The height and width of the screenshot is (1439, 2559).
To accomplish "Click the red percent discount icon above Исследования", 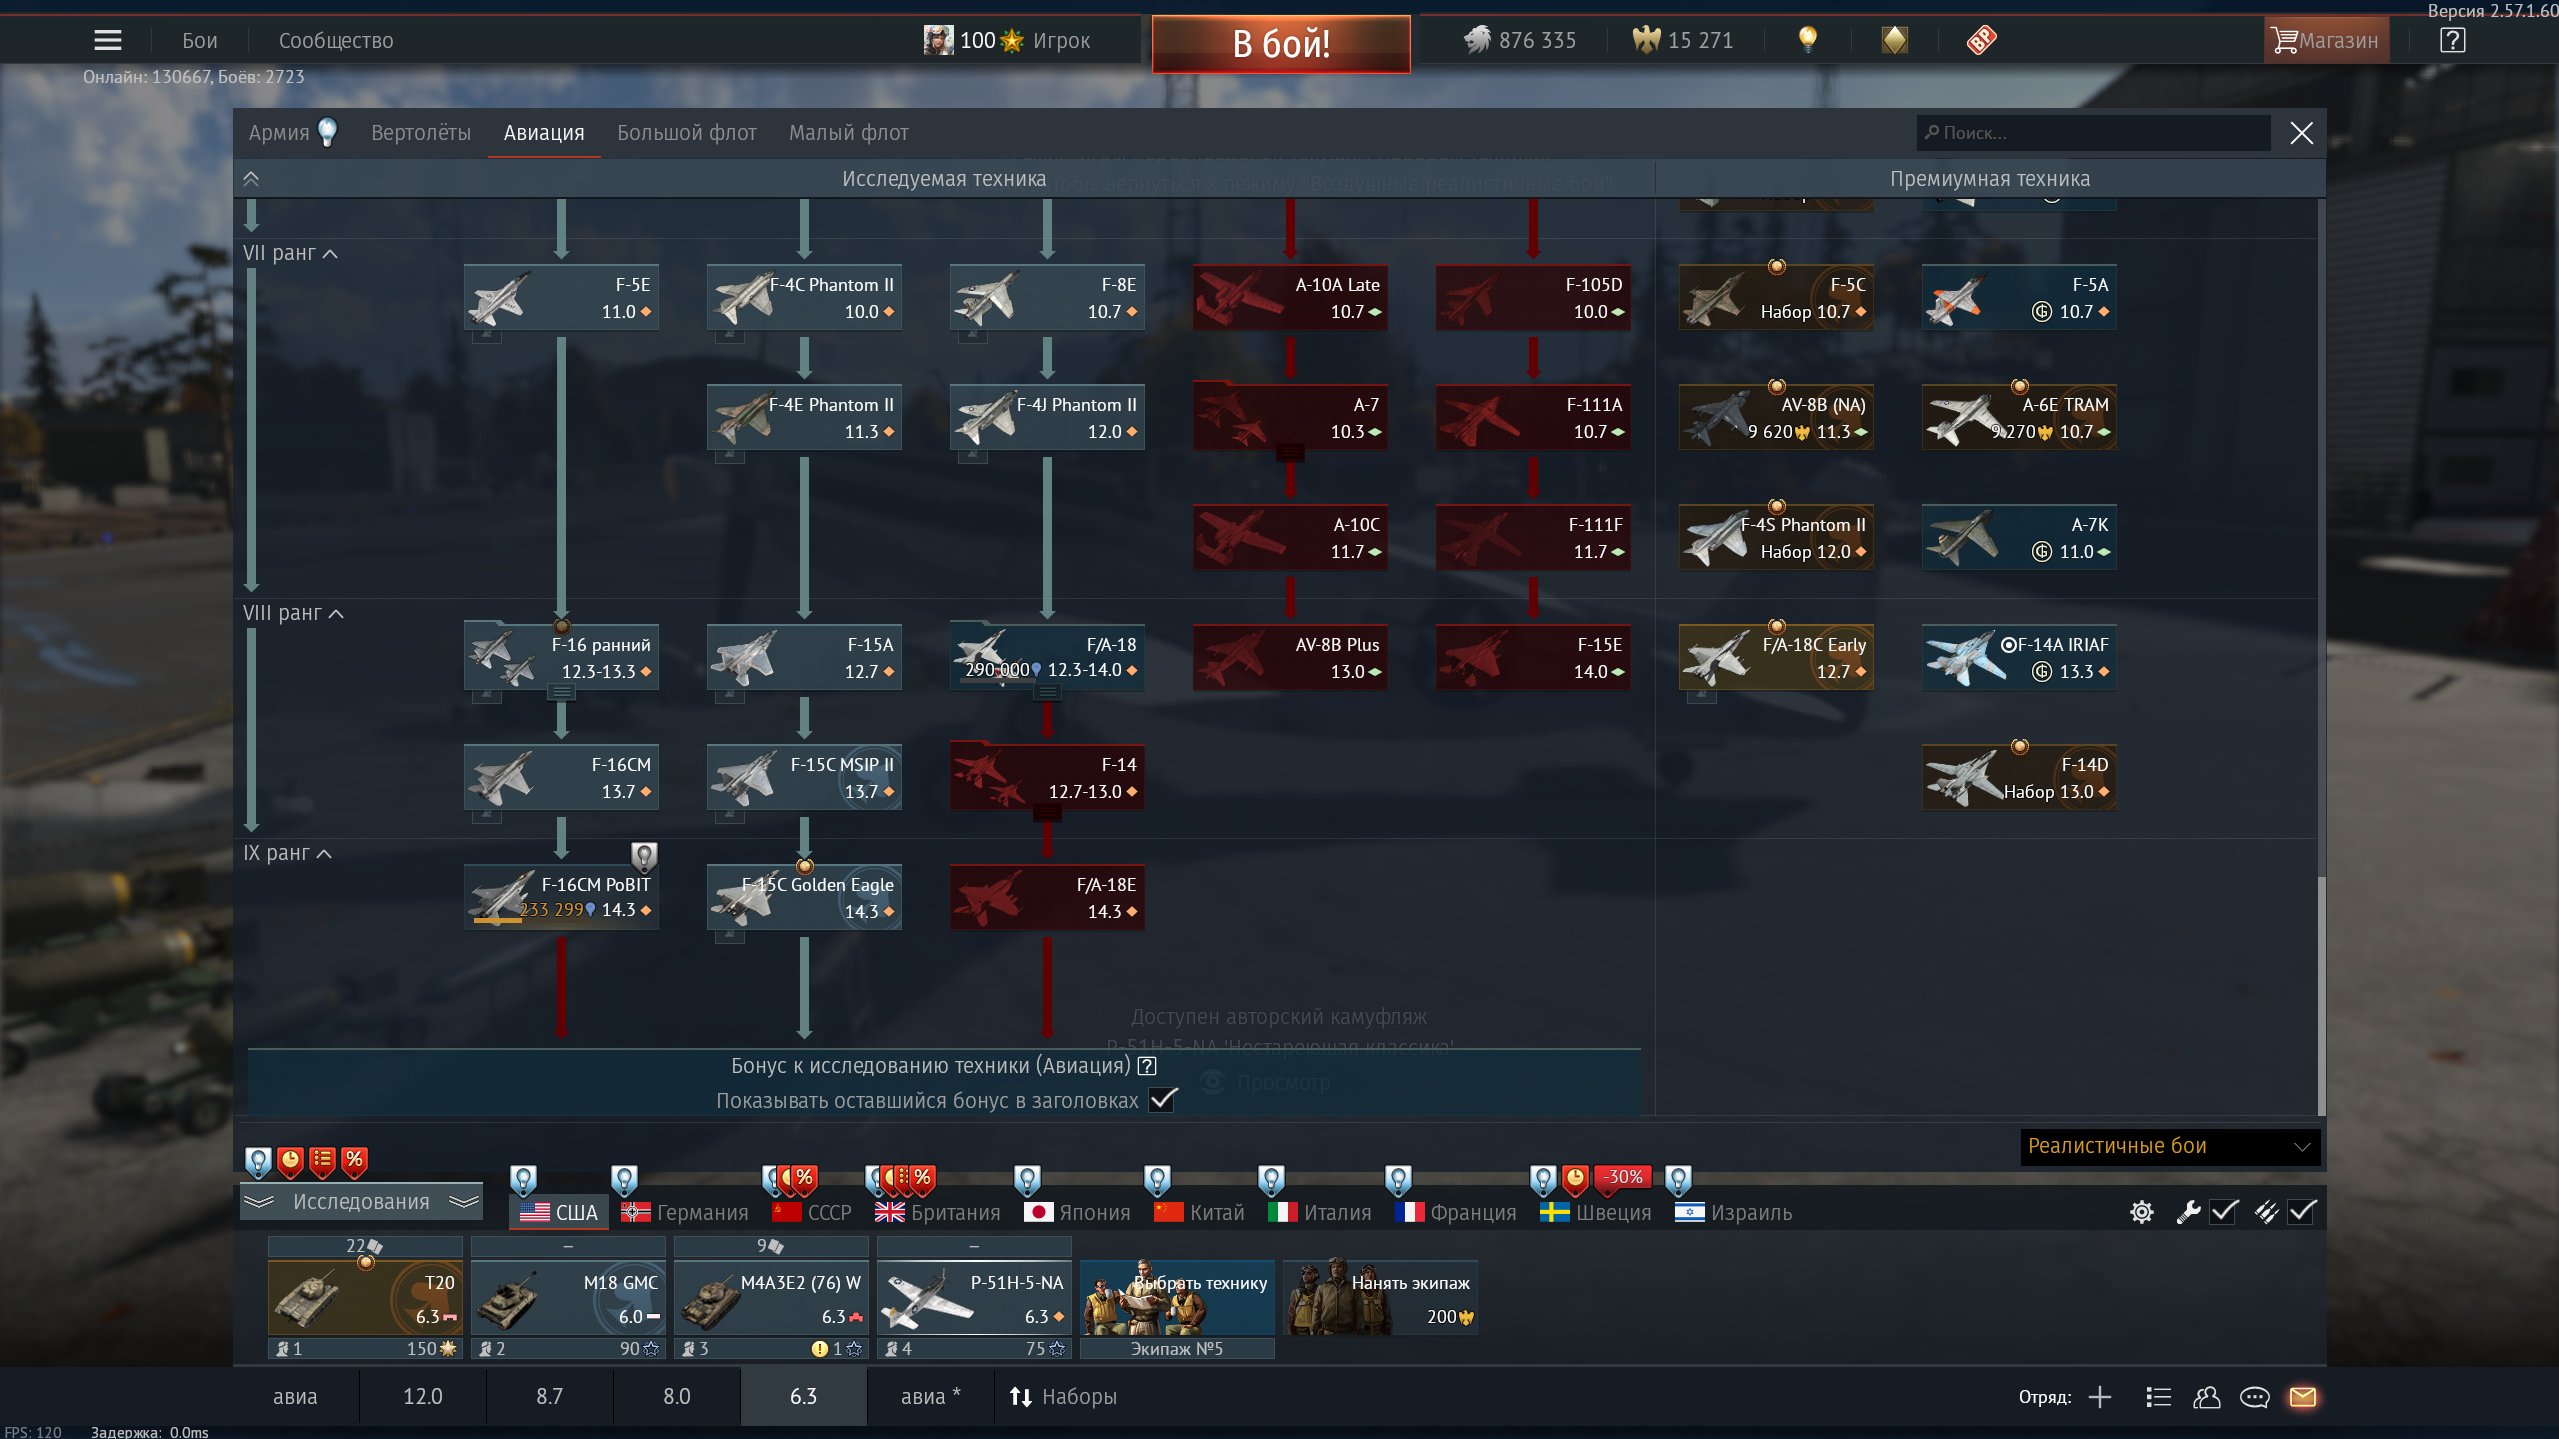I will tap(354, 1161).
